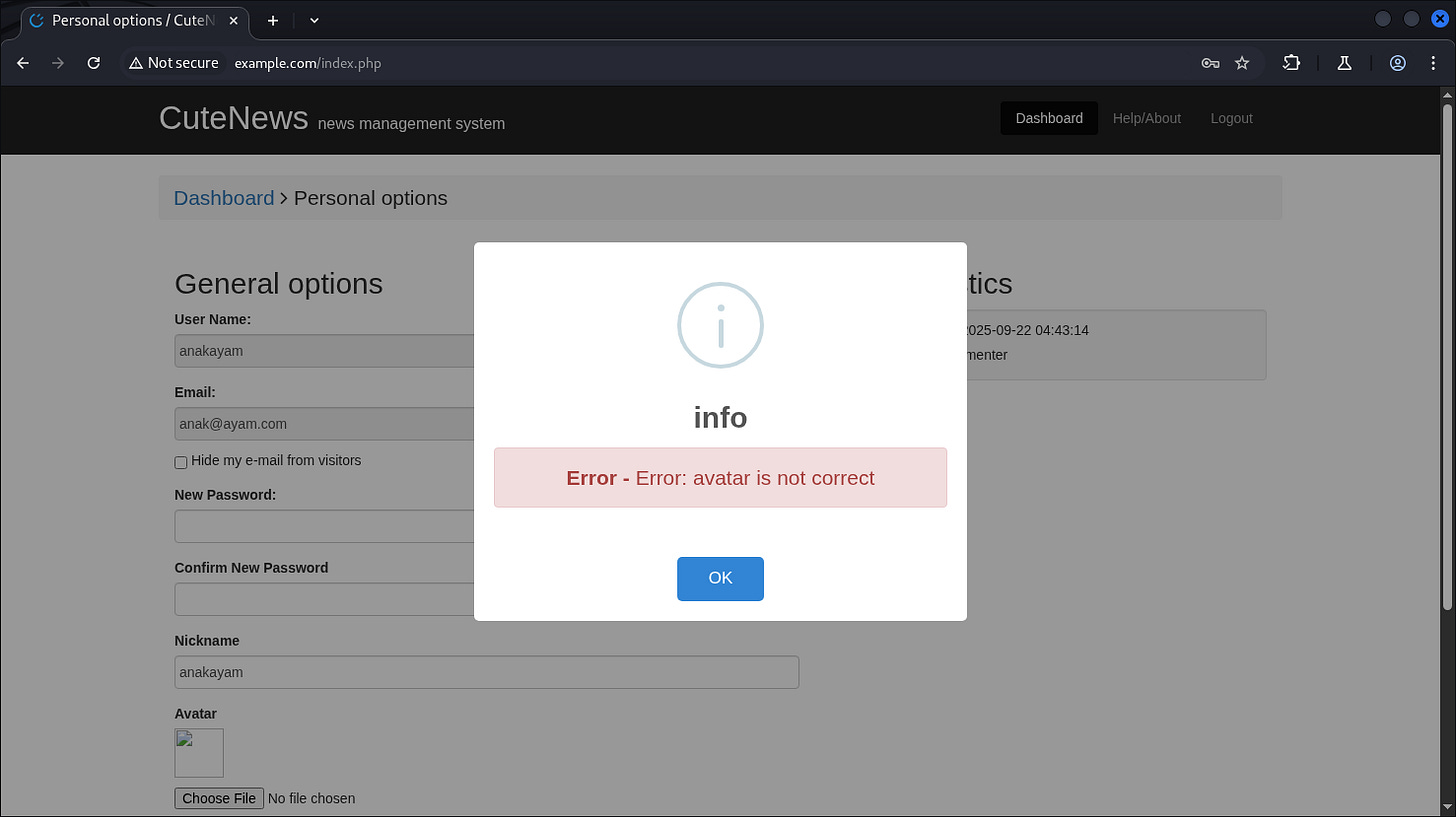Follow the Dashboard breadcrumb link
Screen dimensions: 1456x817
click(x=224, y=198)
